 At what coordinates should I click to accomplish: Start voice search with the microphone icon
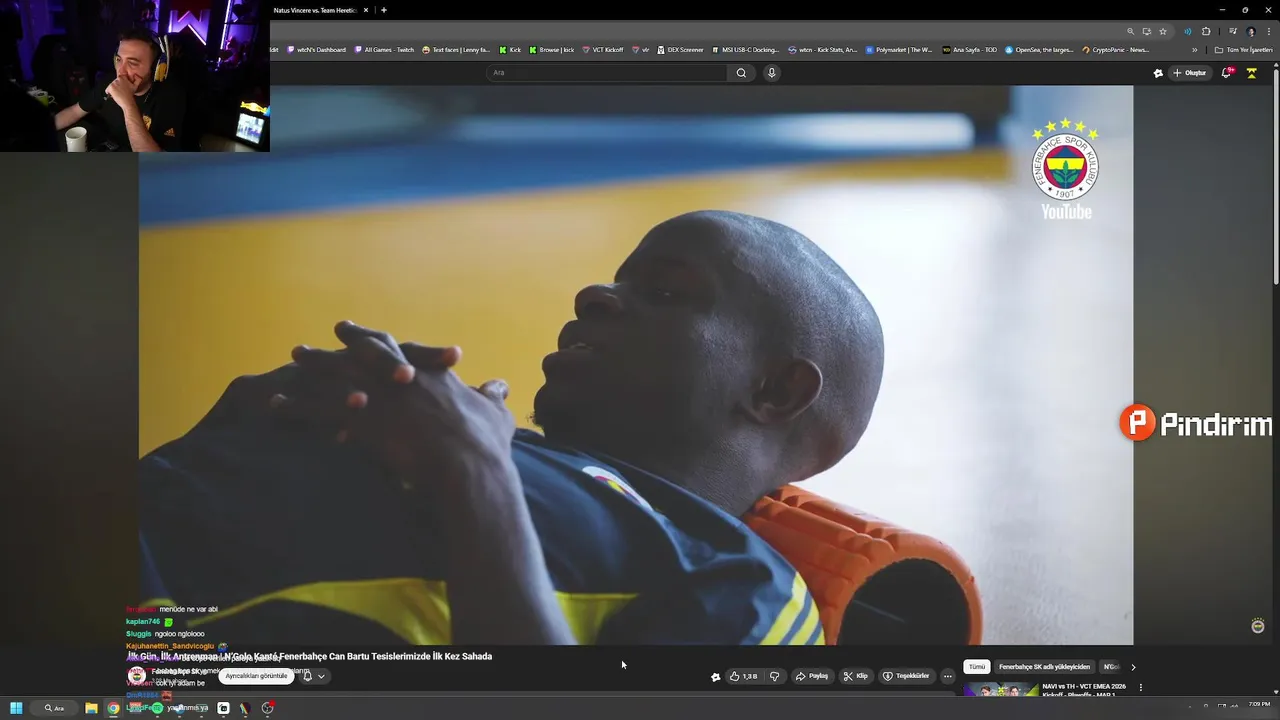point(771,72)
